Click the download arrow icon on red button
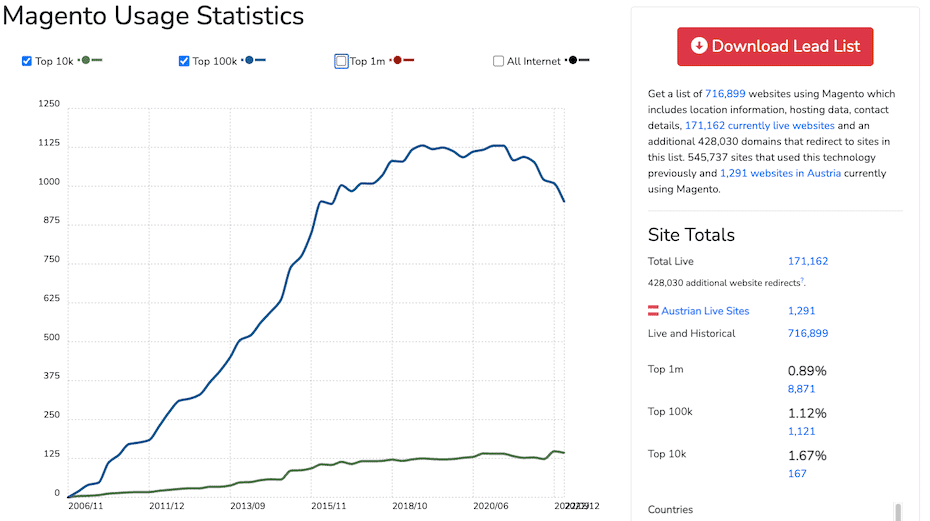930x521 pixels. point(699,46)
